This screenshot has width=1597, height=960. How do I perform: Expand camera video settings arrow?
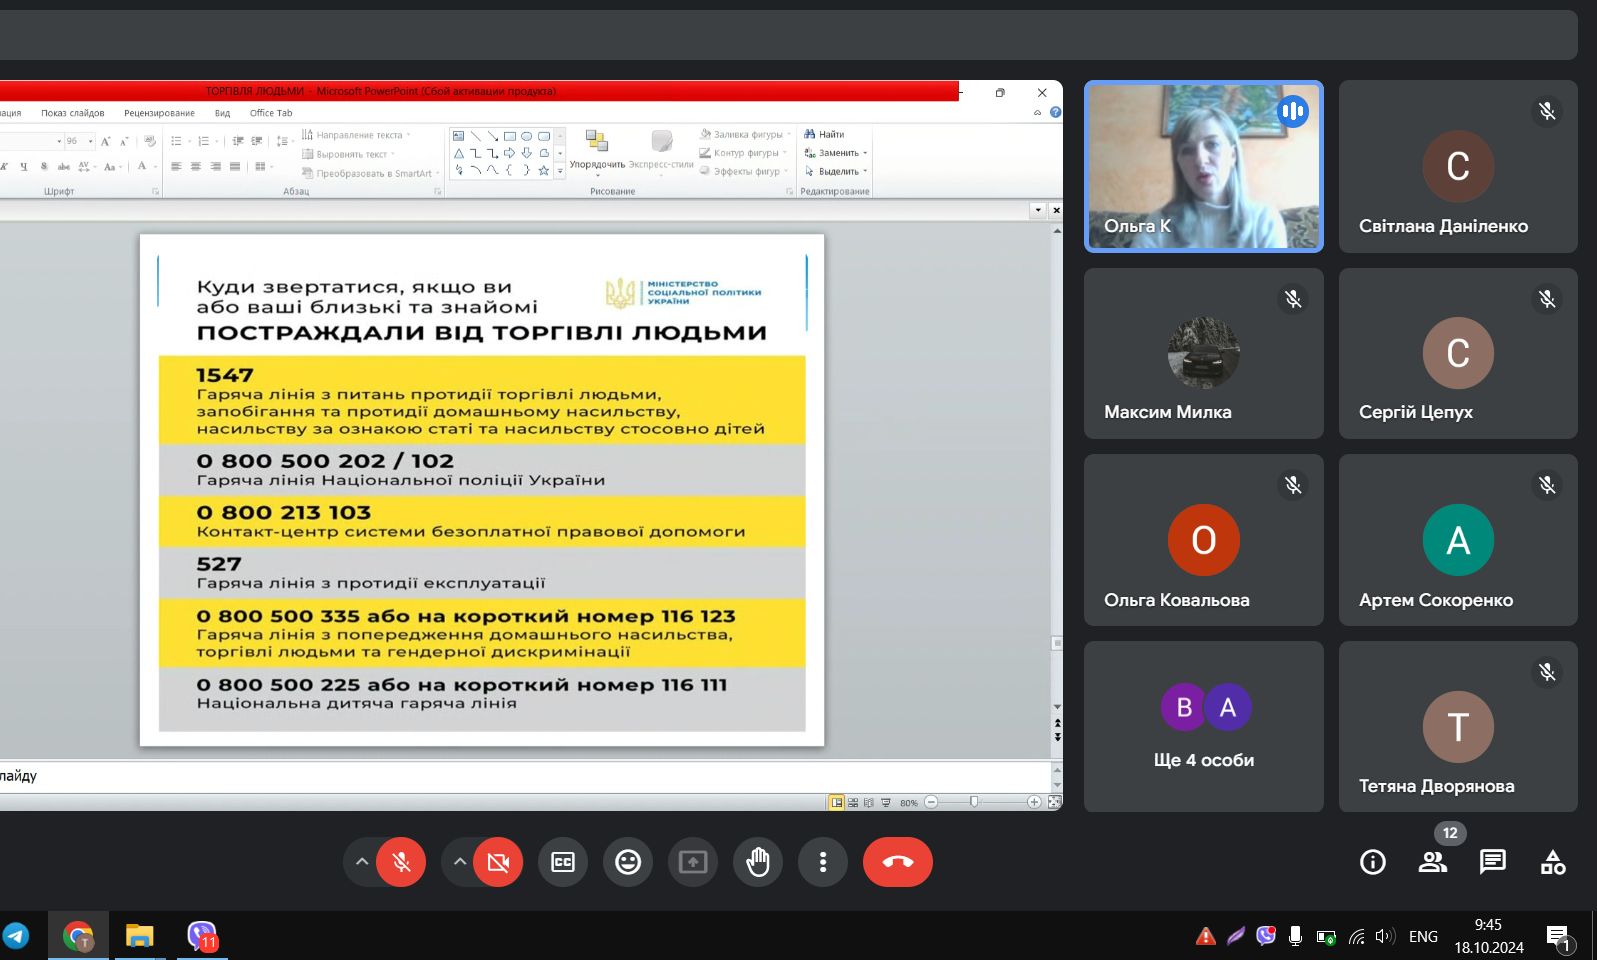[459, 862]
